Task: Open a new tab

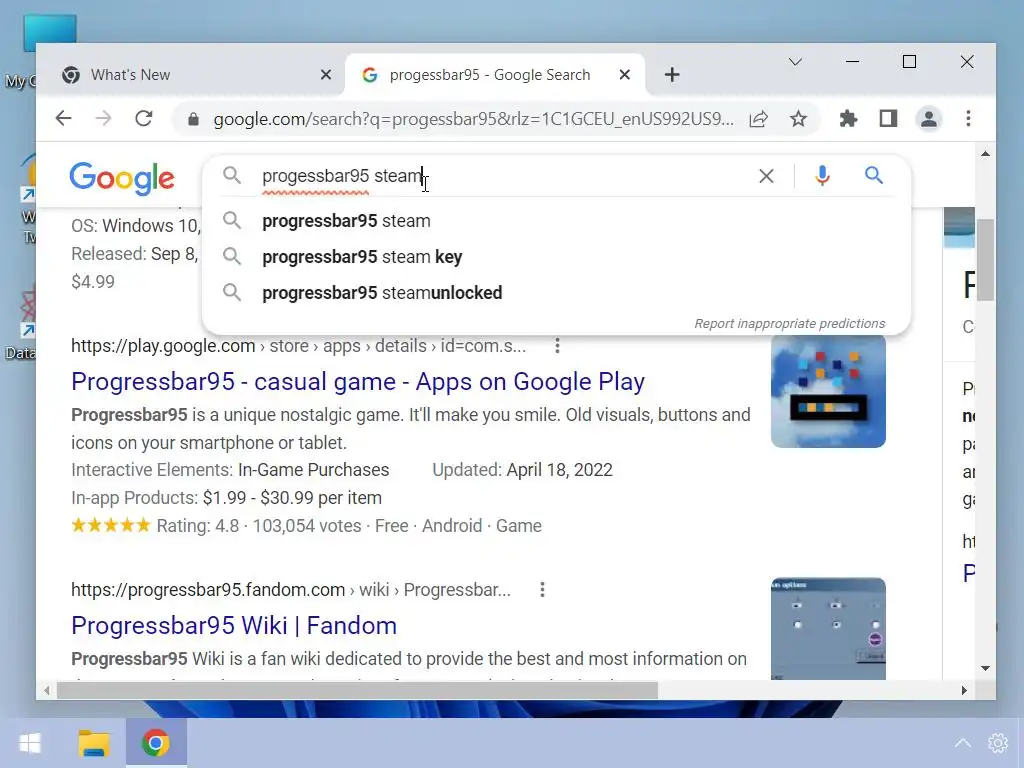Action: (x=672, y=75)
